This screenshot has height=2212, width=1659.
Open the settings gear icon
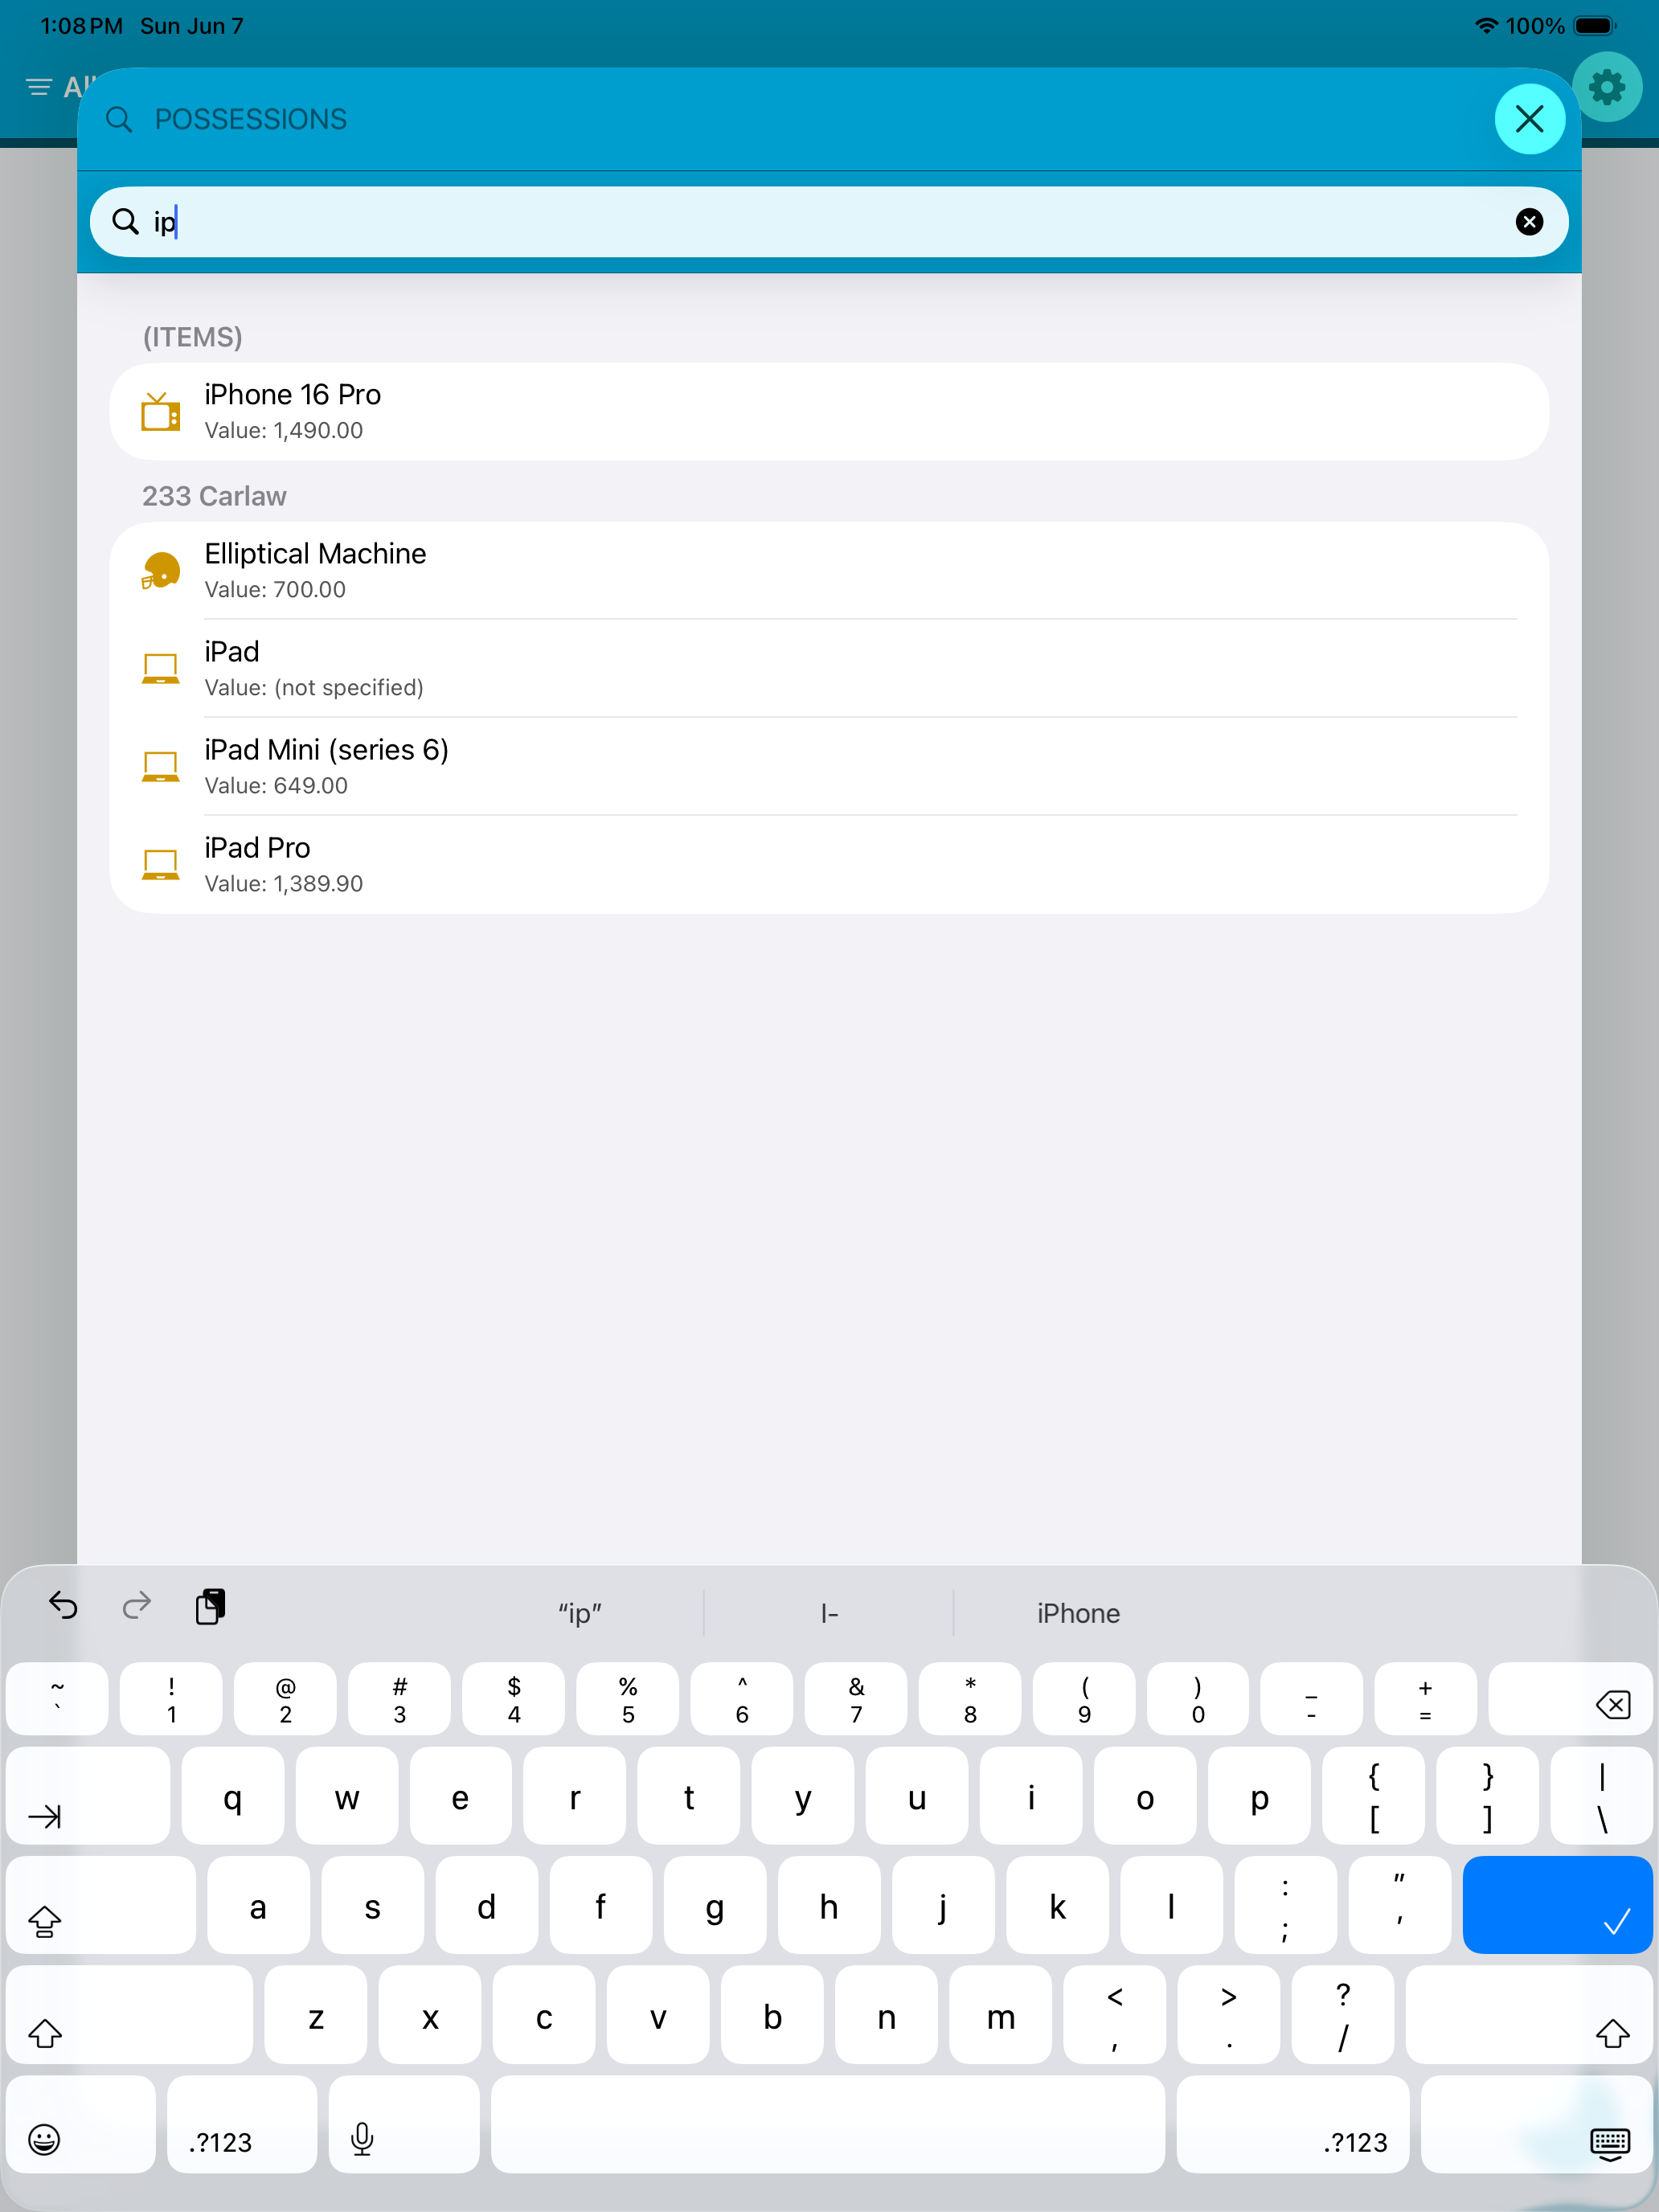[x=1606, y=87]
